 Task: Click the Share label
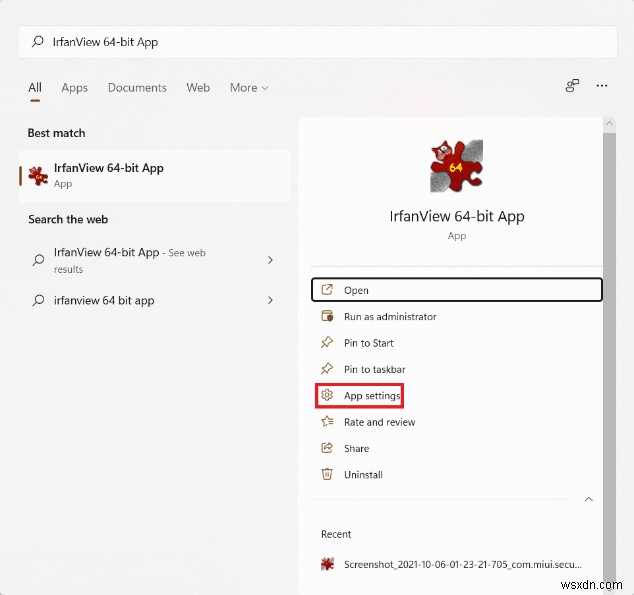point(356,448)
